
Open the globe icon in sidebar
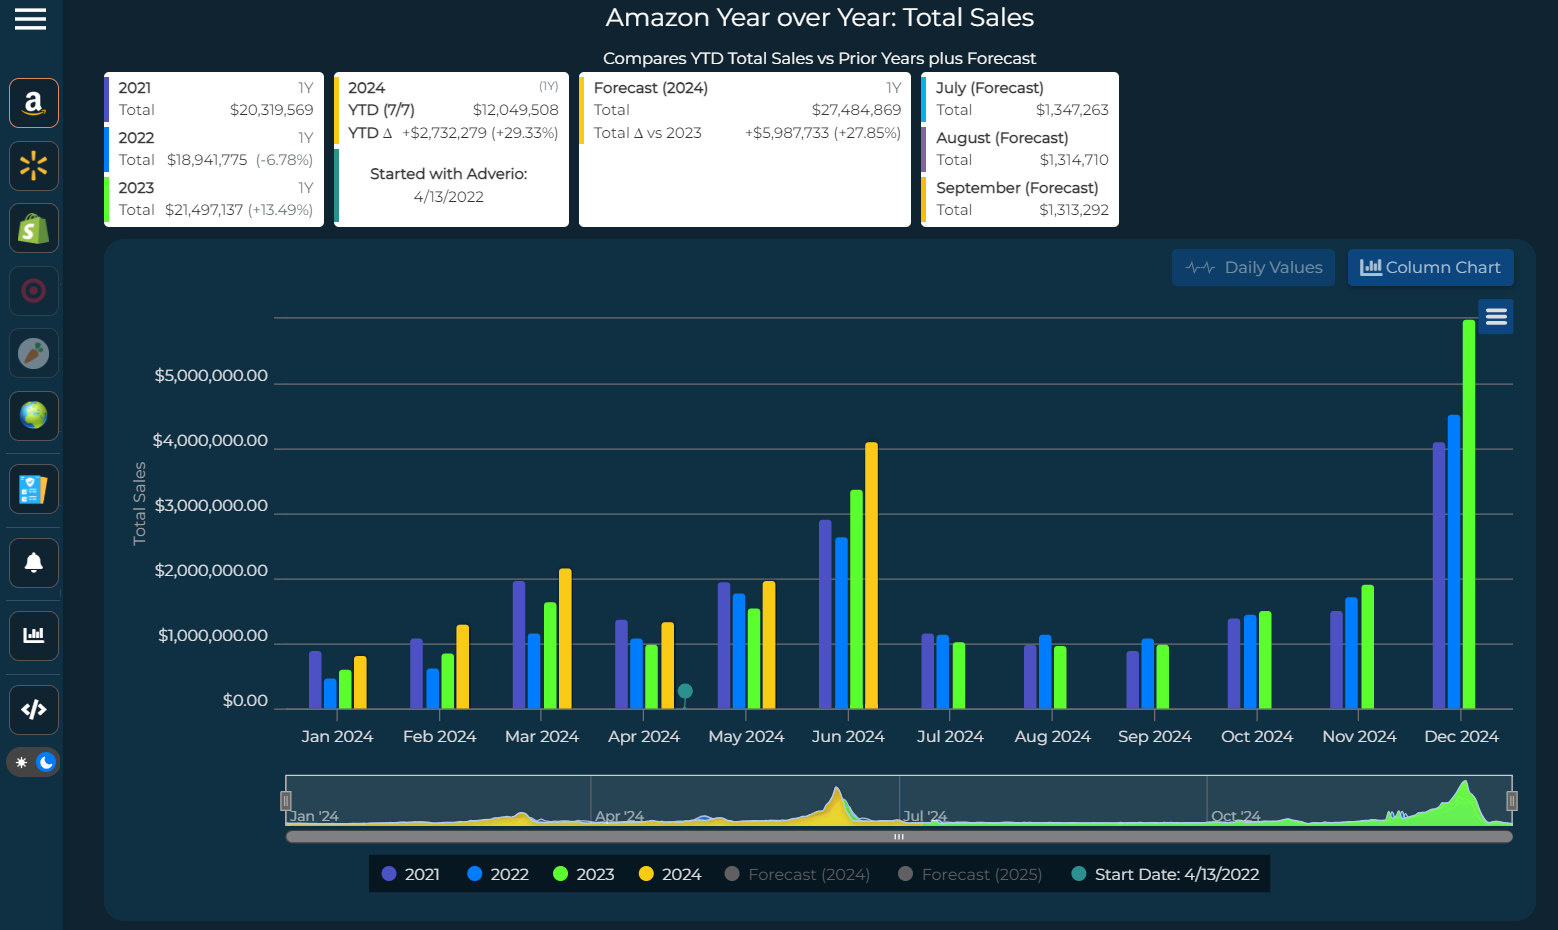click(x=34, y=415)
